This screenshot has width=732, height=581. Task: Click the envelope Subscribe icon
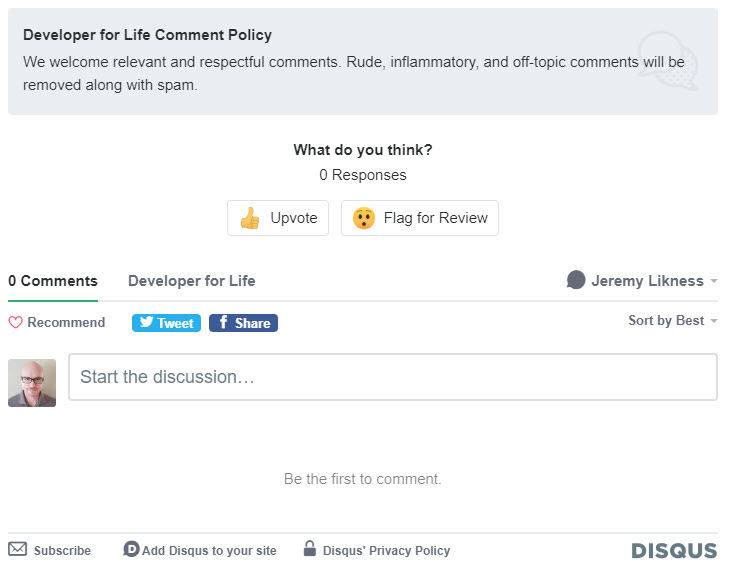coord(18,549)
